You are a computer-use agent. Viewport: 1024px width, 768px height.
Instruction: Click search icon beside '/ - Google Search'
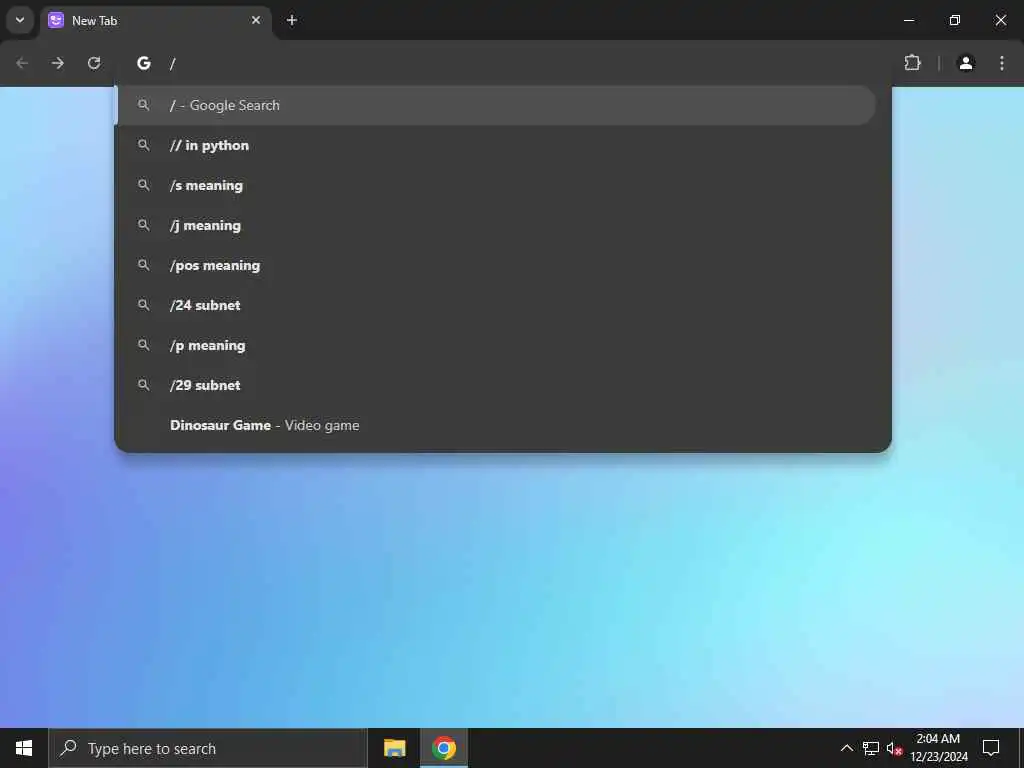click(144, 105)
